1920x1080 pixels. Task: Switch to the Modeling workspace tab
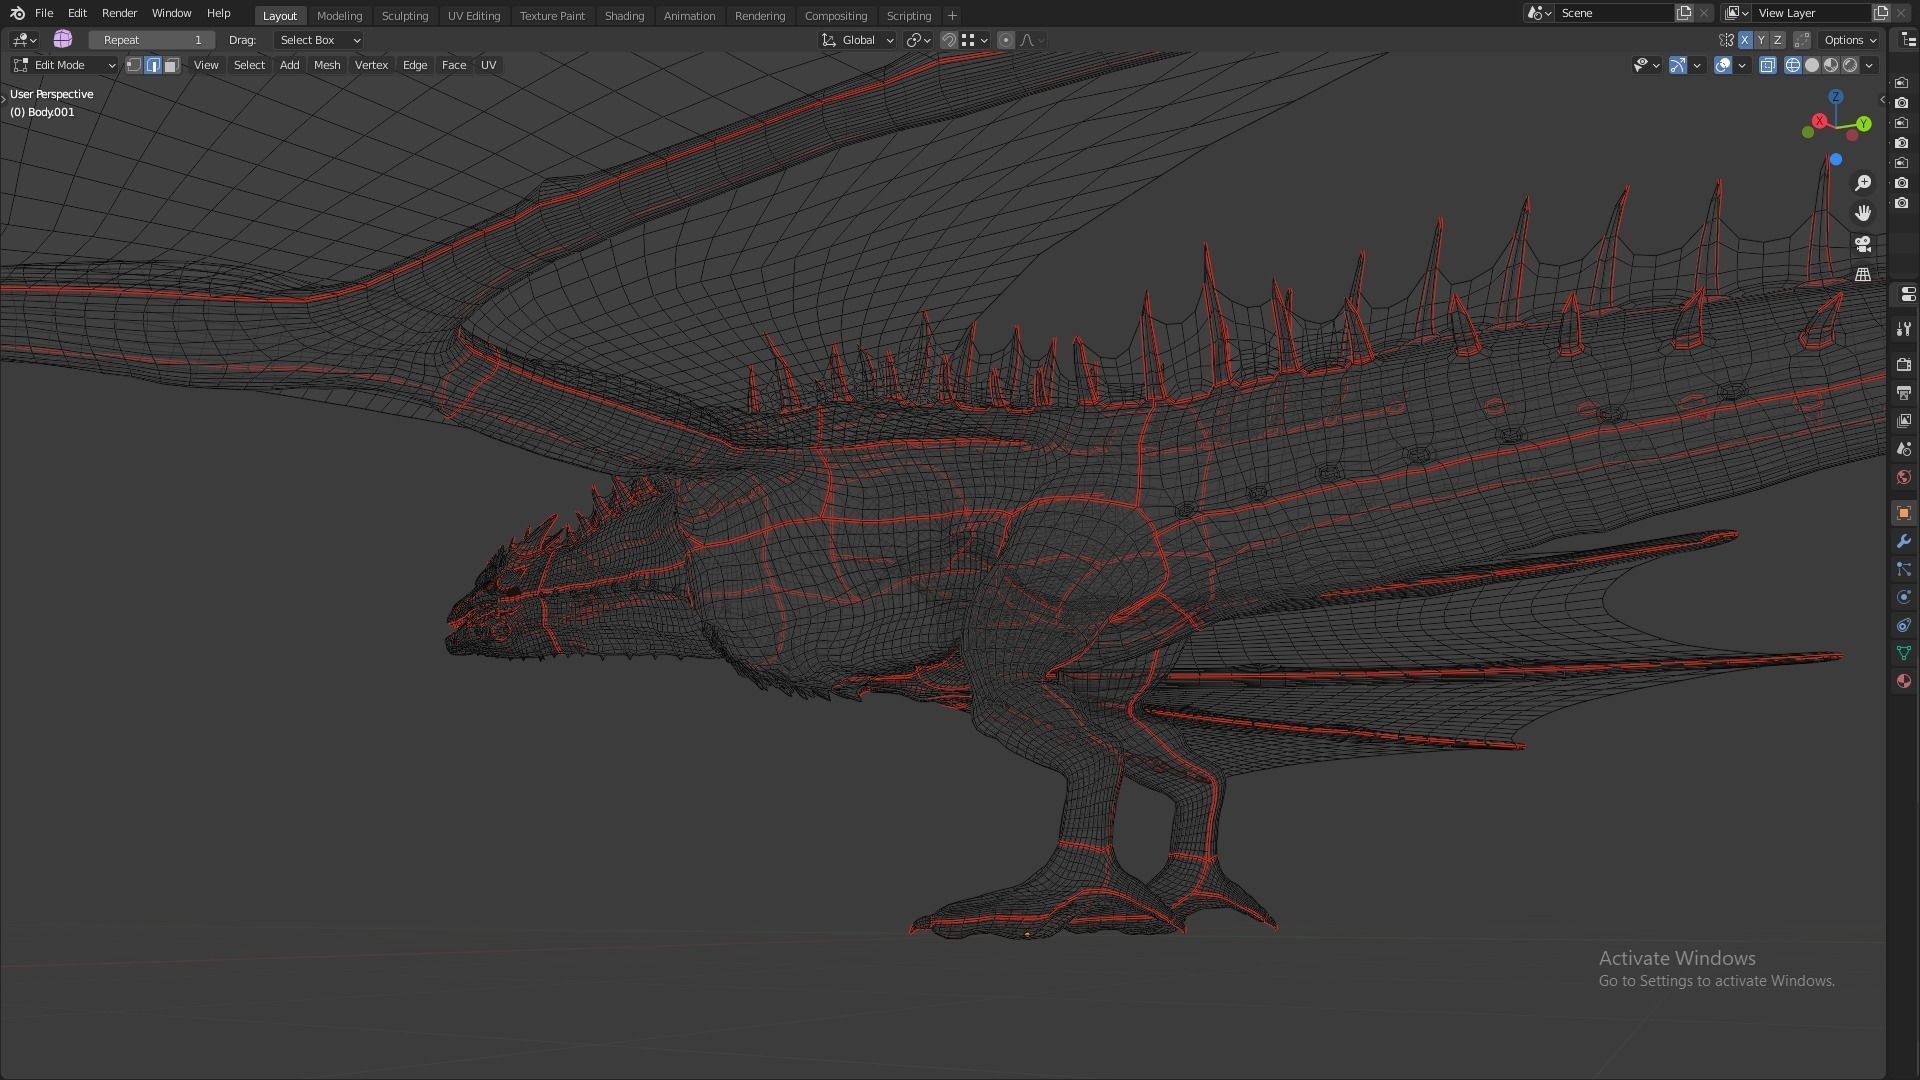click(x=339, y=16)
